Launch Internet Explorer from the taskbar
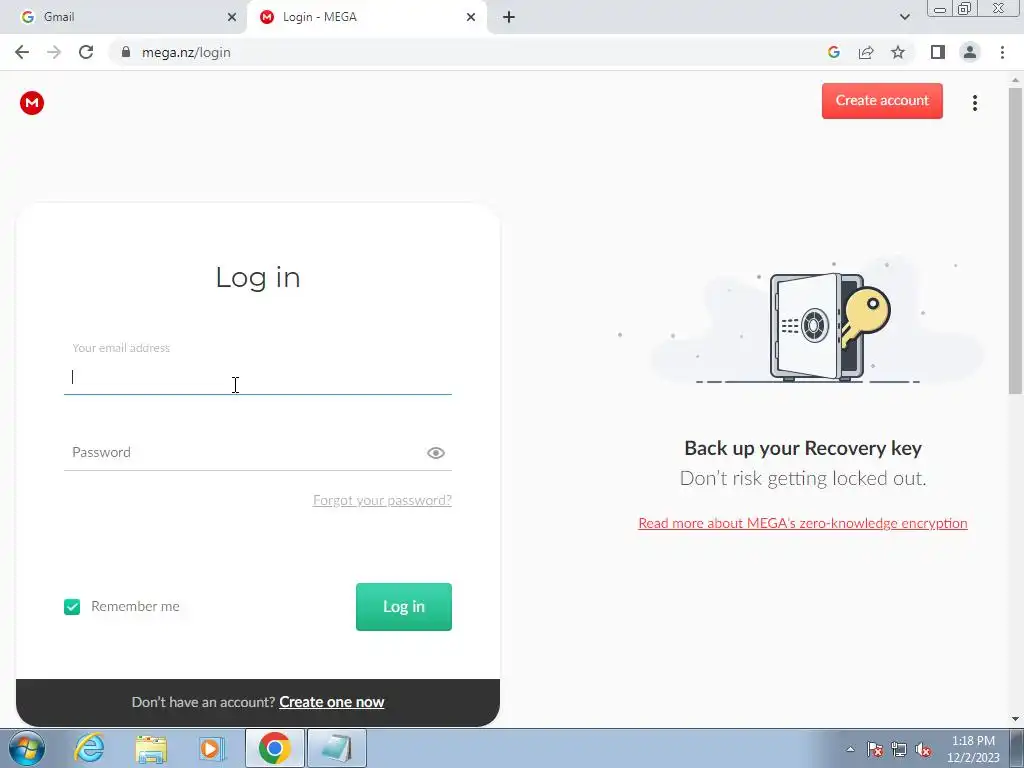The width and height of the screenshot is (1024, 768). (89, 748)
